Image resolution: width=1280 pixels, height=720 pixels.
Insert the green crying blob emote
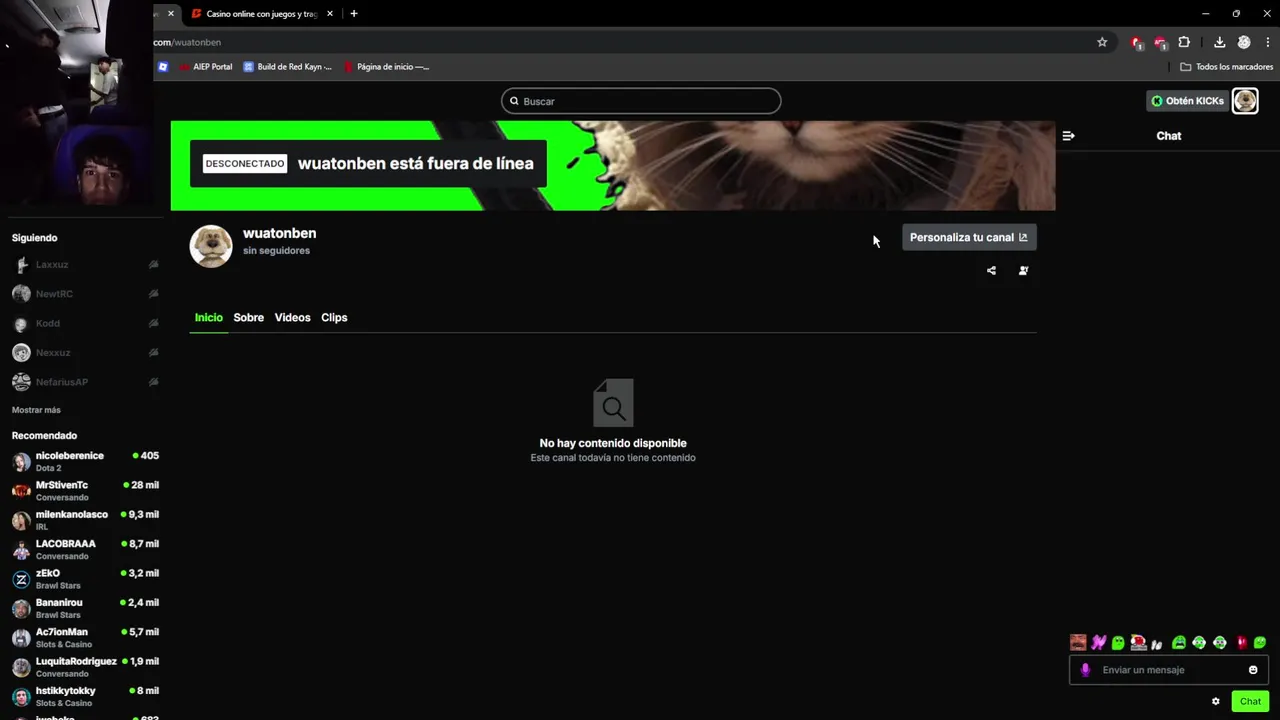point(1179,643)
